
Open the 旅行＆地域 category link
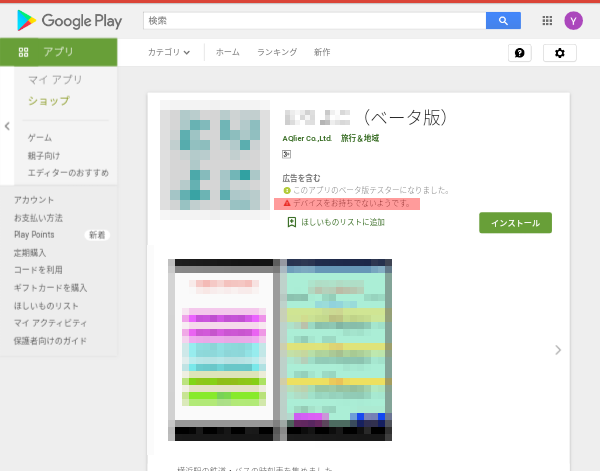[360, 138]
